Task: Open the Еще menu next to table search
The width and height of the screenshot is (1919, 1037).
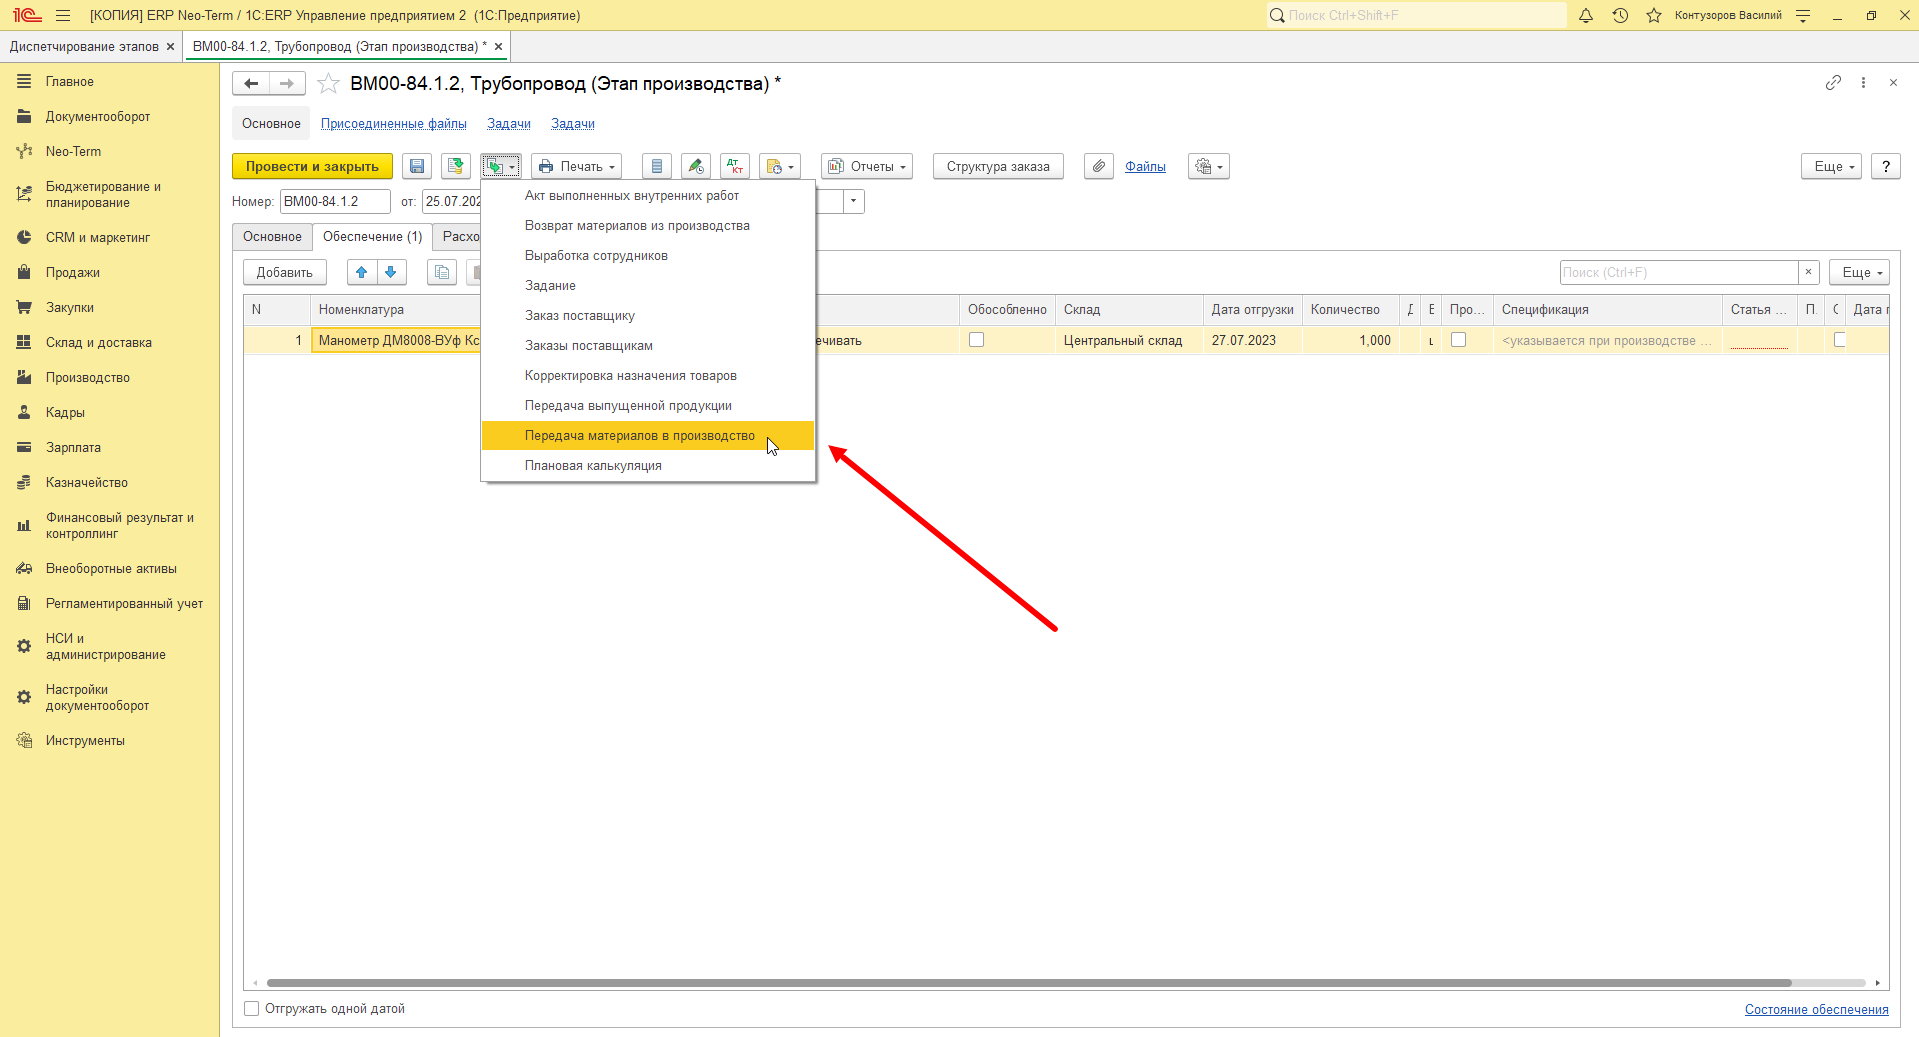Action: tap(1860, 272)
